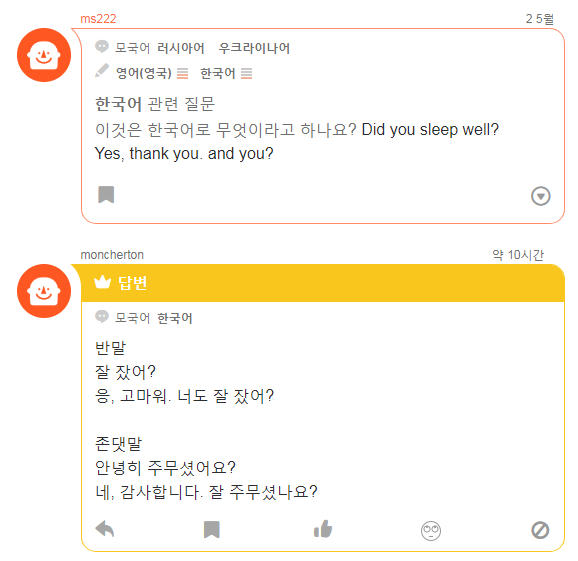Click the yellow 답변 header bar
The image size is (578, 561).
(x=323, y=283)
